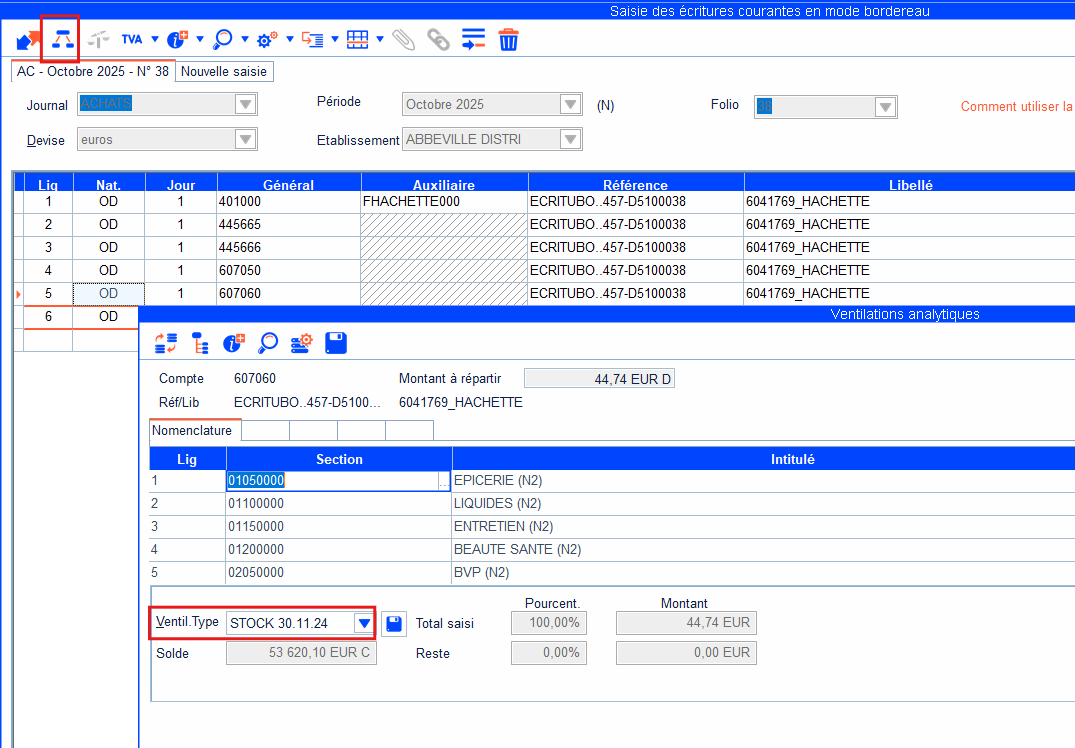The width and height of the screenshot is (1075, 748).
Task: Click the blue-orange arrows icon at toolbar start
Action: [28, 40]
